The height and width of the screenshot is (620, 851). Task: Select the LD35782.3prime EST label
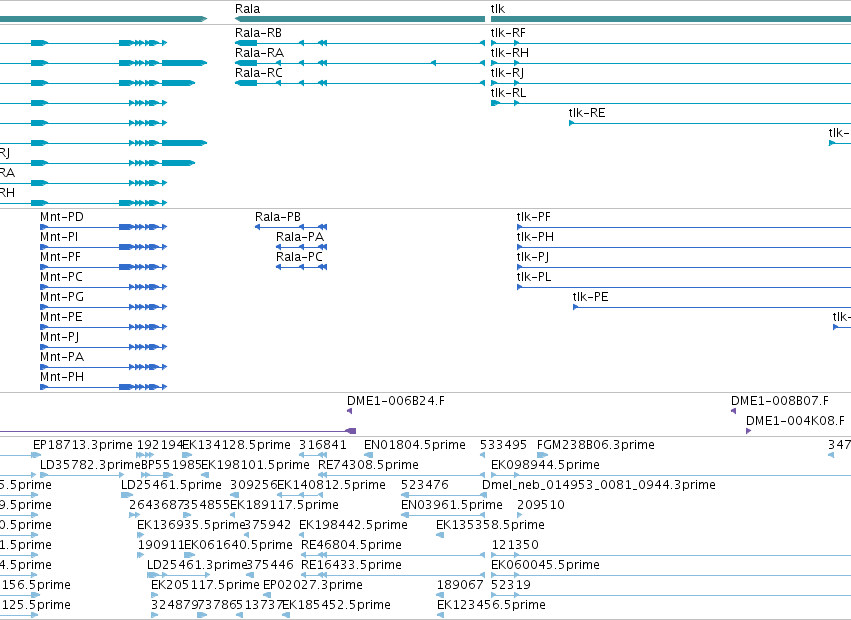[x=91, y=465]
